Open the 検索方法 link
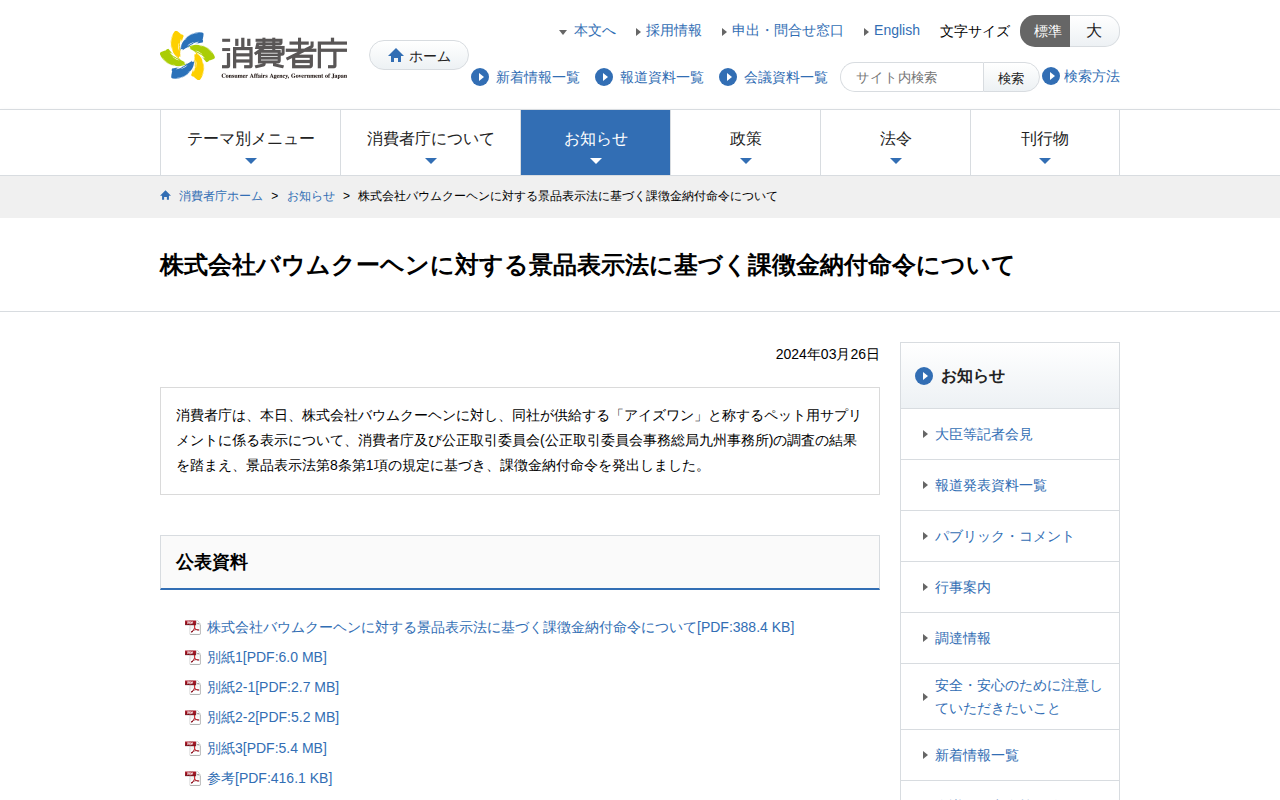This screenshot has width=1280, height=800. click(1092, 76)
